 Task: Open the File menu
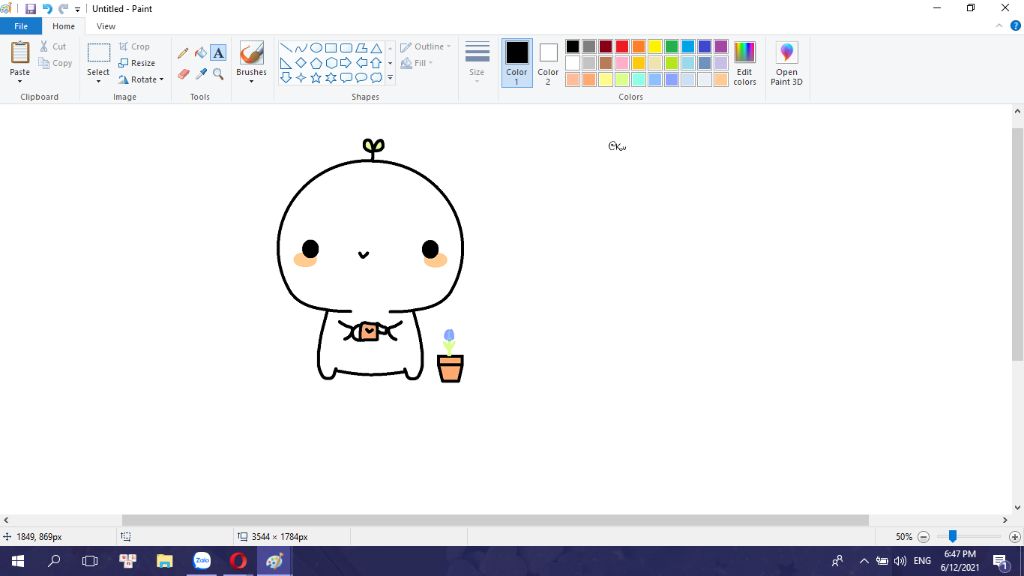pos(21,26)
